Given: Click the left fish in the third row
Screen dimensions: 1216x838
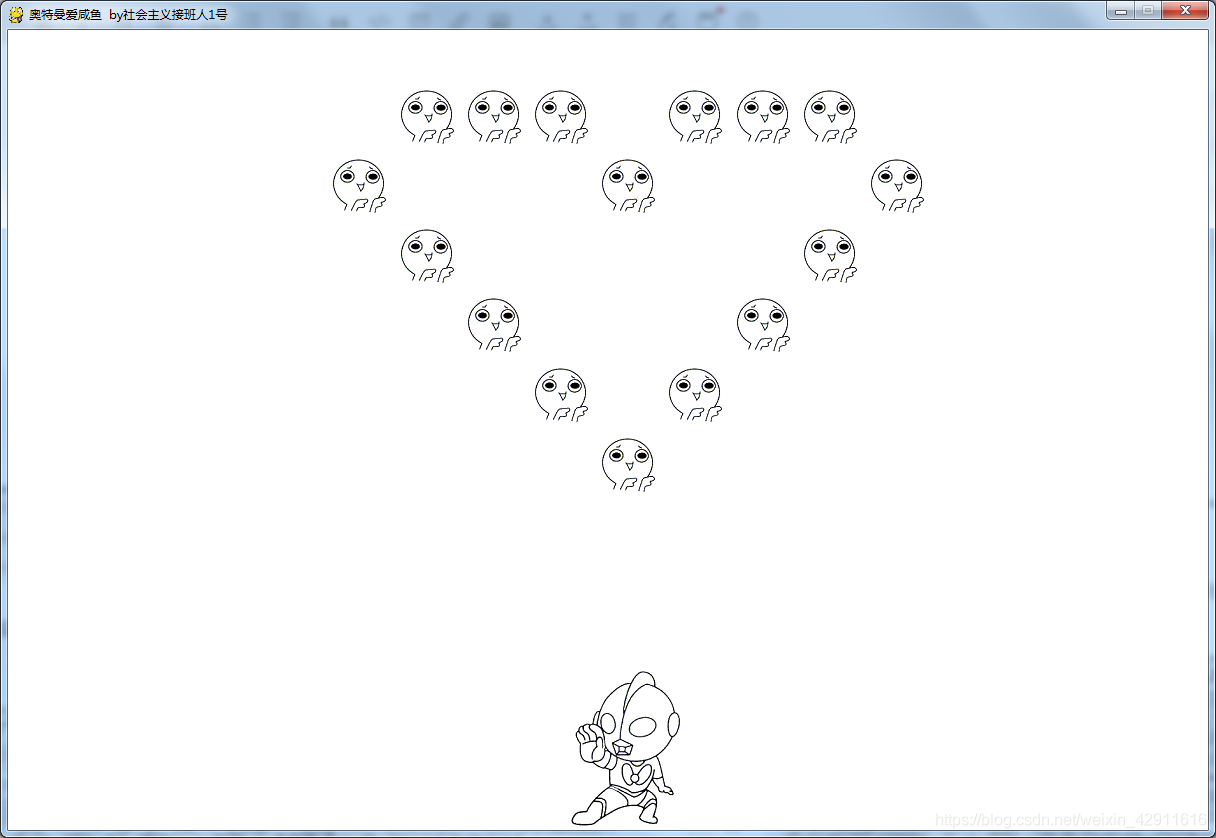Looking at the screenshot, I should tap(427, 256).
